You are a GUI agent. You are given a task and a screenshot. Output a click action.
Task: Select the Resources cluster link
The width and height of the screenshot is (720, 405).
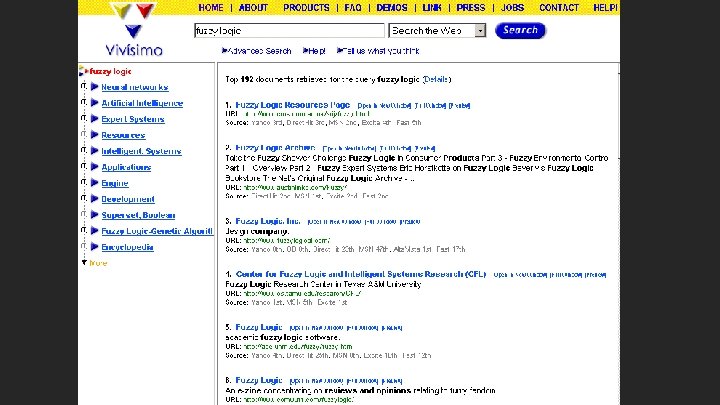tap(123, 135)
